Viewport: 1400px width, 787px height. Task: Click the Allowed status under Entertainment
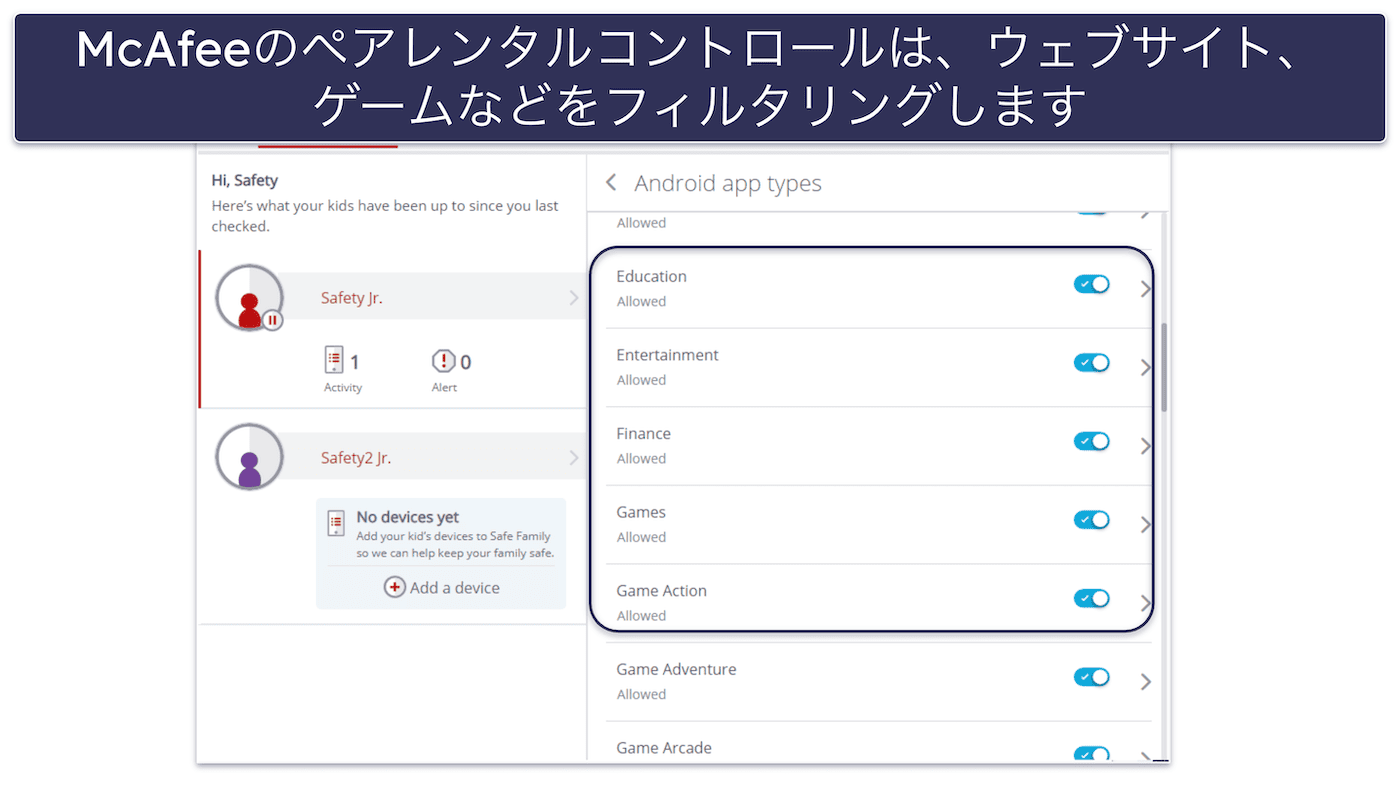click(x=641, y=380)
